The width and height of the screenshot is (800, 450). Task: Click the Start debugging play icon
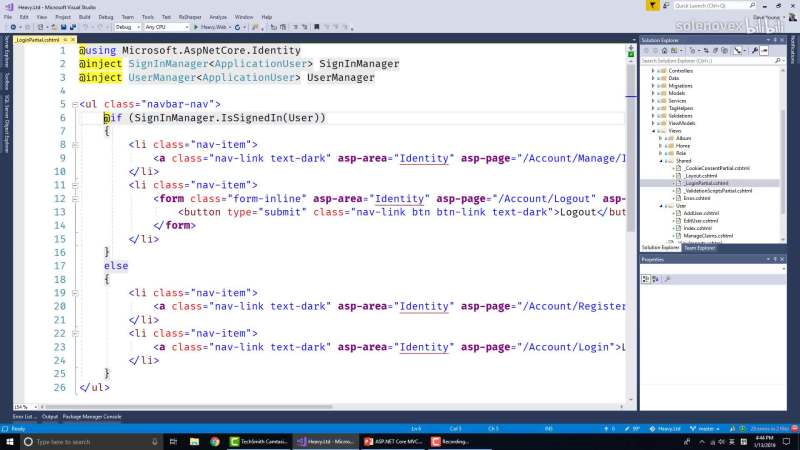[x=196, y=27]
